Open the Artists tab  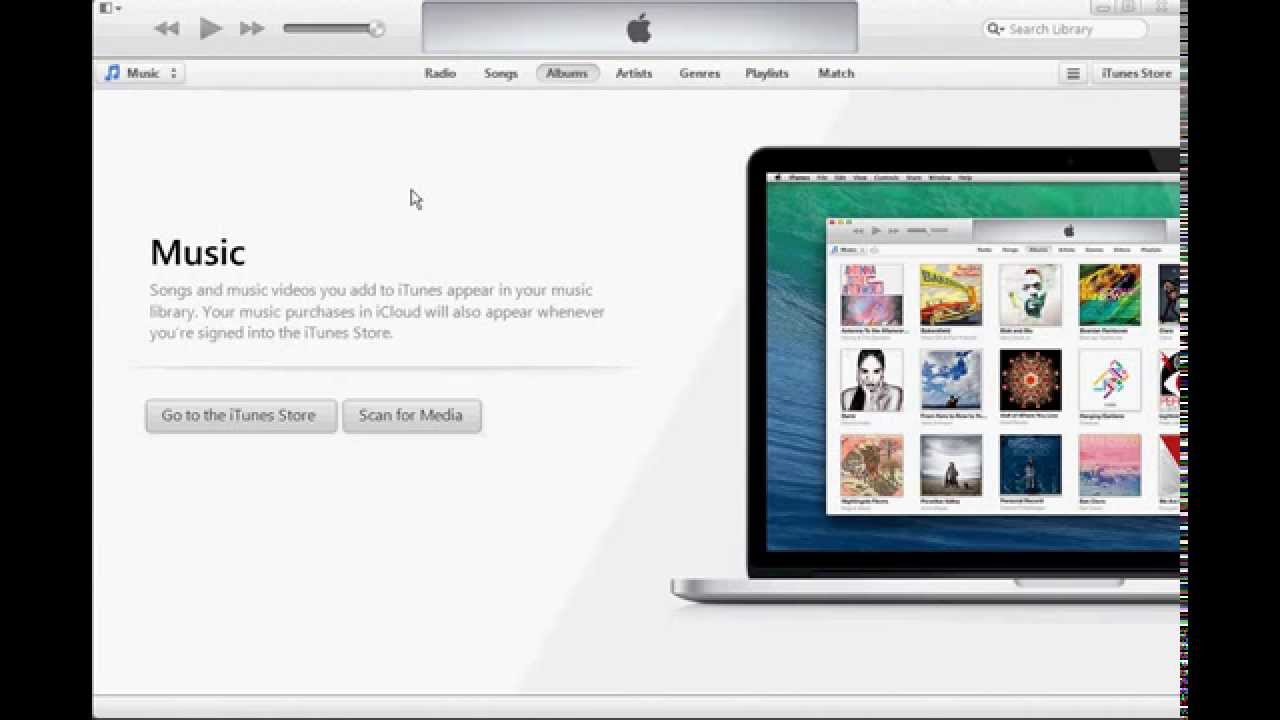coord(634,73)
